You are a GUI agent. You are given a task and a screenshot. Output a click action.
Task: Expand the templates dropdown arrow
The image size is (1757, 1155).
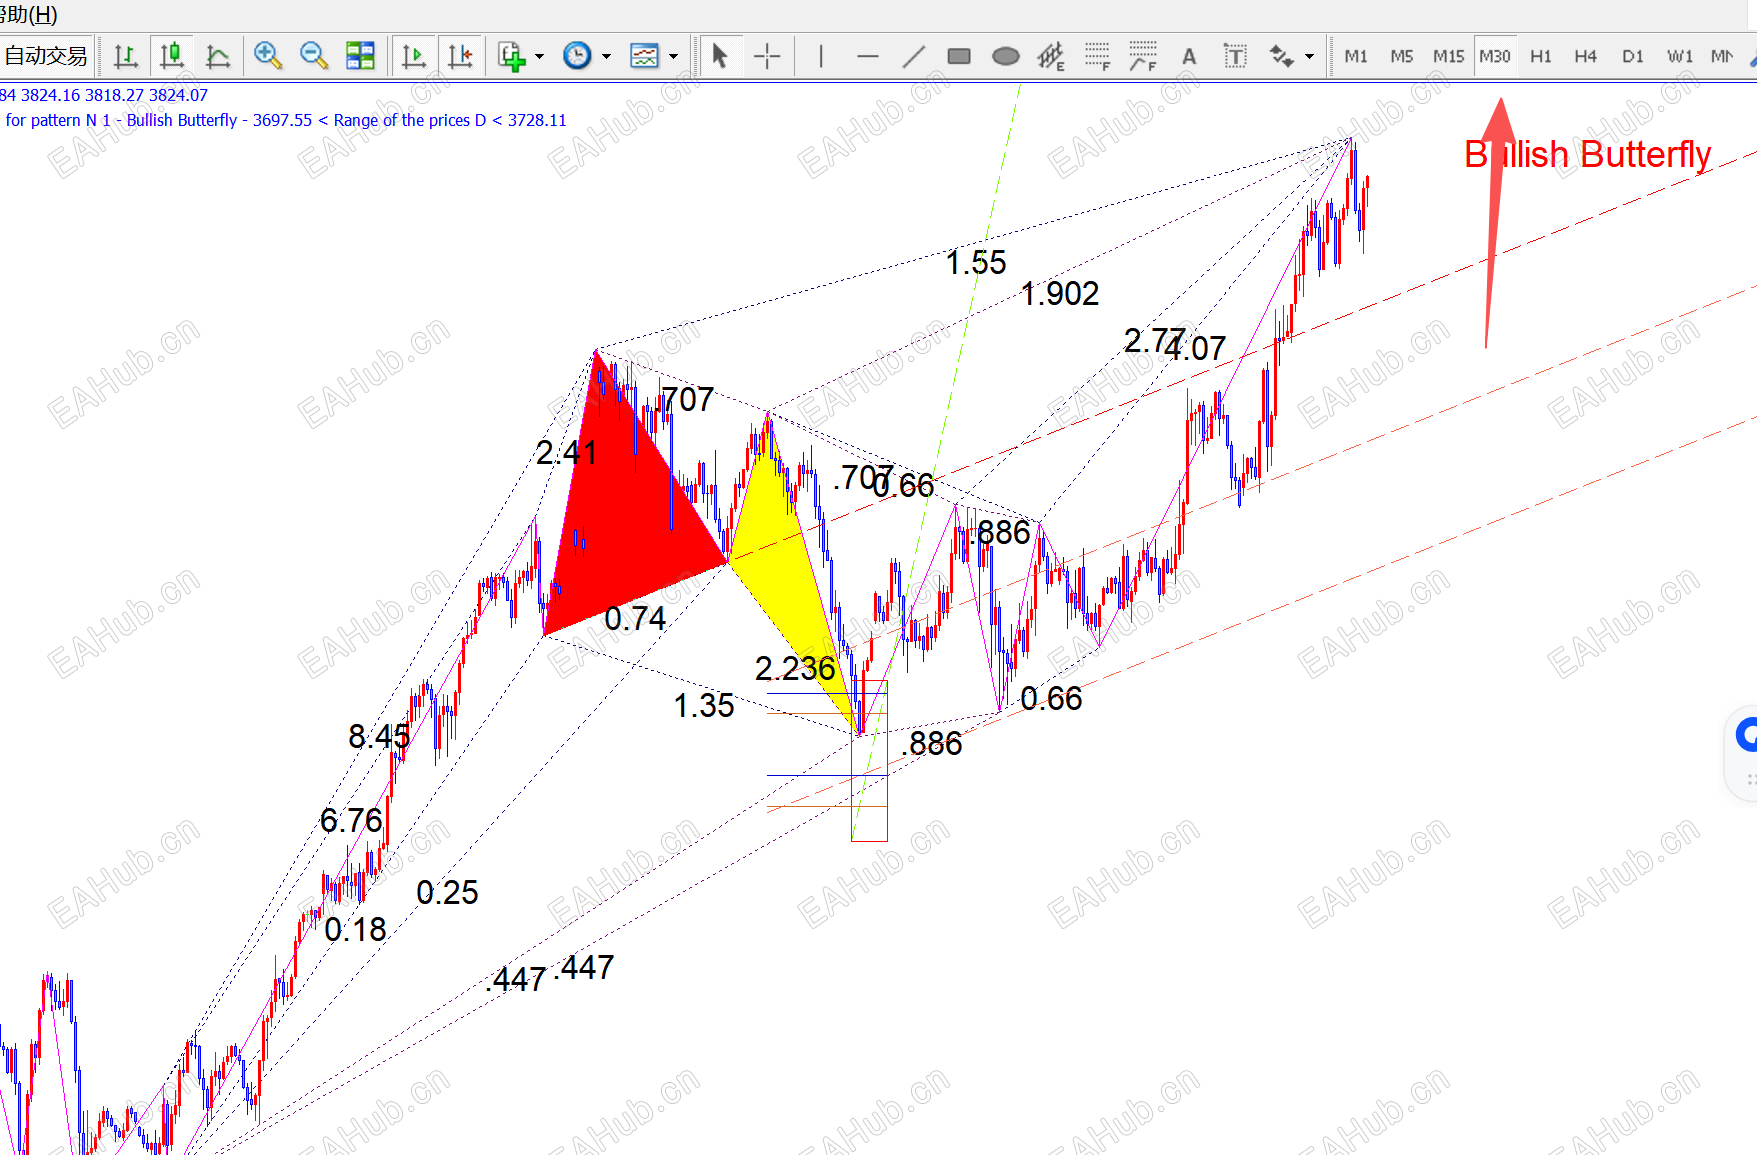pyautogui.click(x=673, y=56)
